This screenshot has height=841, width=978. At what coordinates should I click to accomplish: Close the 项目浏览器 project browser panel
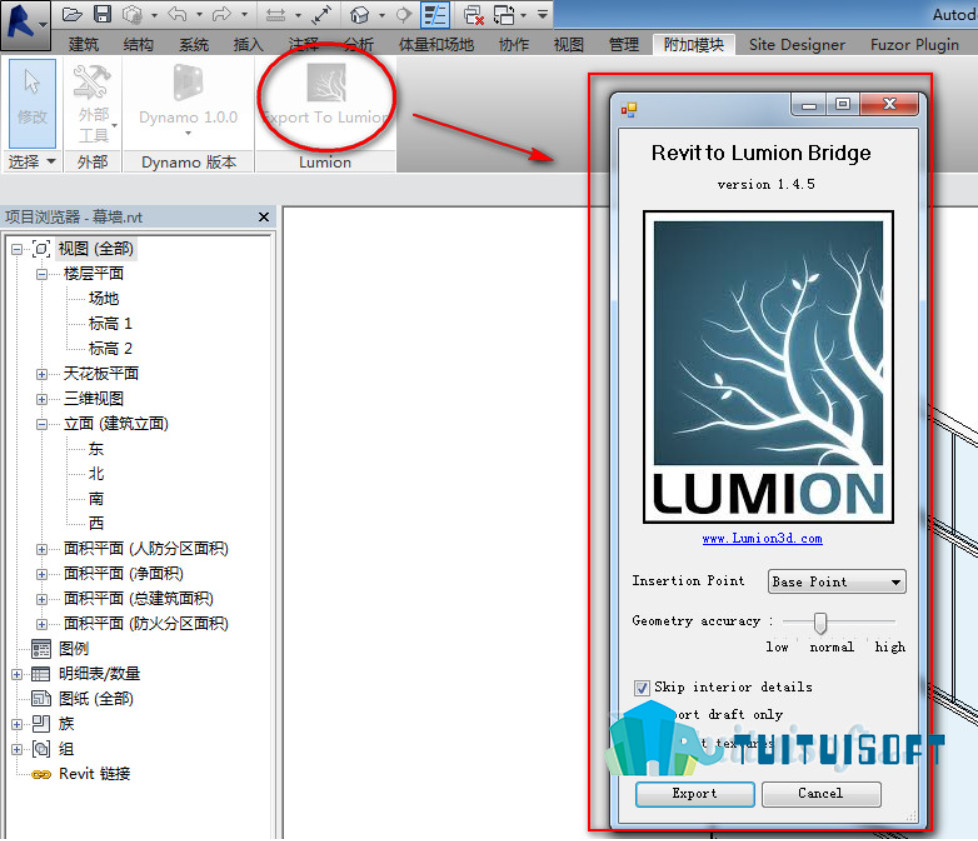click(x=264, y=217)
